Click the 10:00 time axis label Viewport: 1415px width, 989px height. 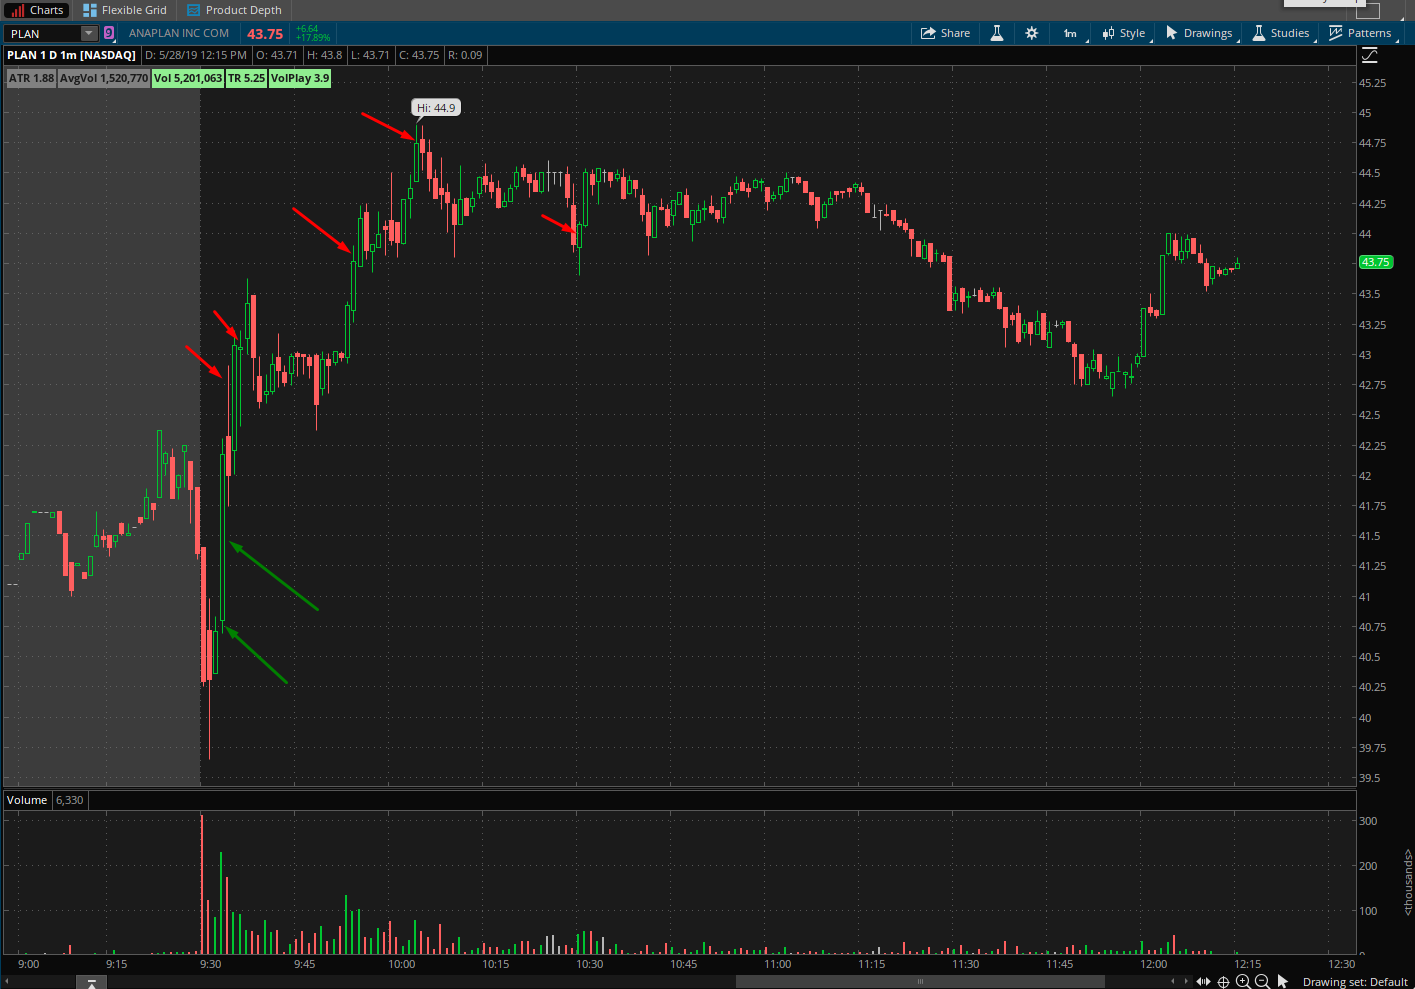point(402,964)
